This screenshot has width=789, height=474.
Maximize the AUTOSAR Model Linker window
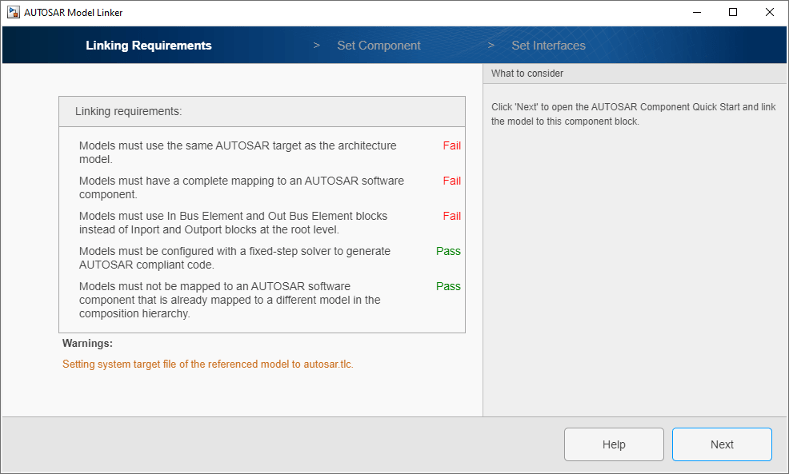733,12
